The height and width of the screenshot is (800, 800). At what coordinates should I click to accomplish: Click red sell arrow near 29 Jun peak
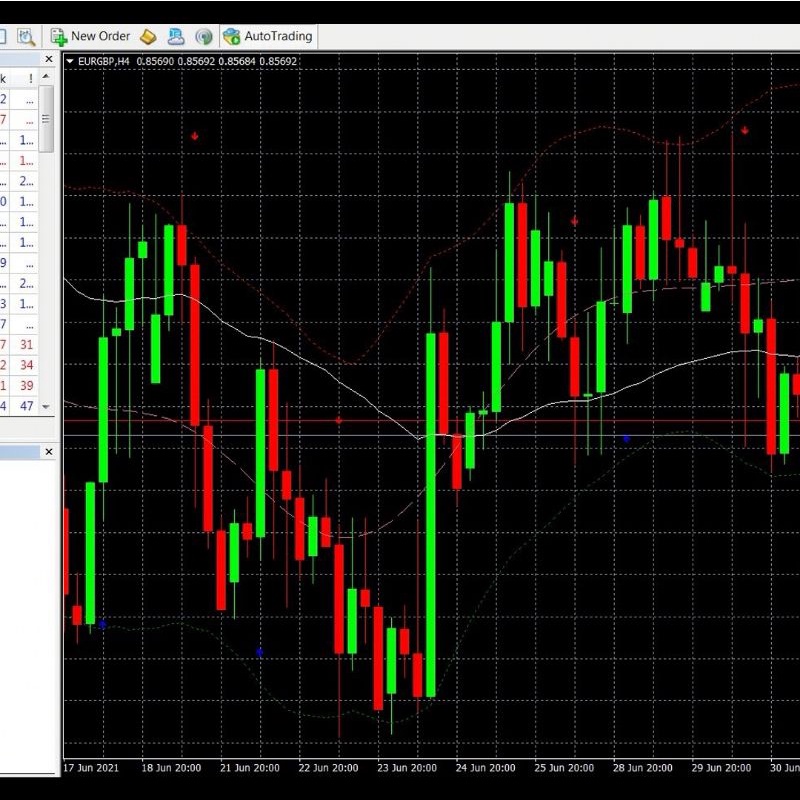pos(745,130)
